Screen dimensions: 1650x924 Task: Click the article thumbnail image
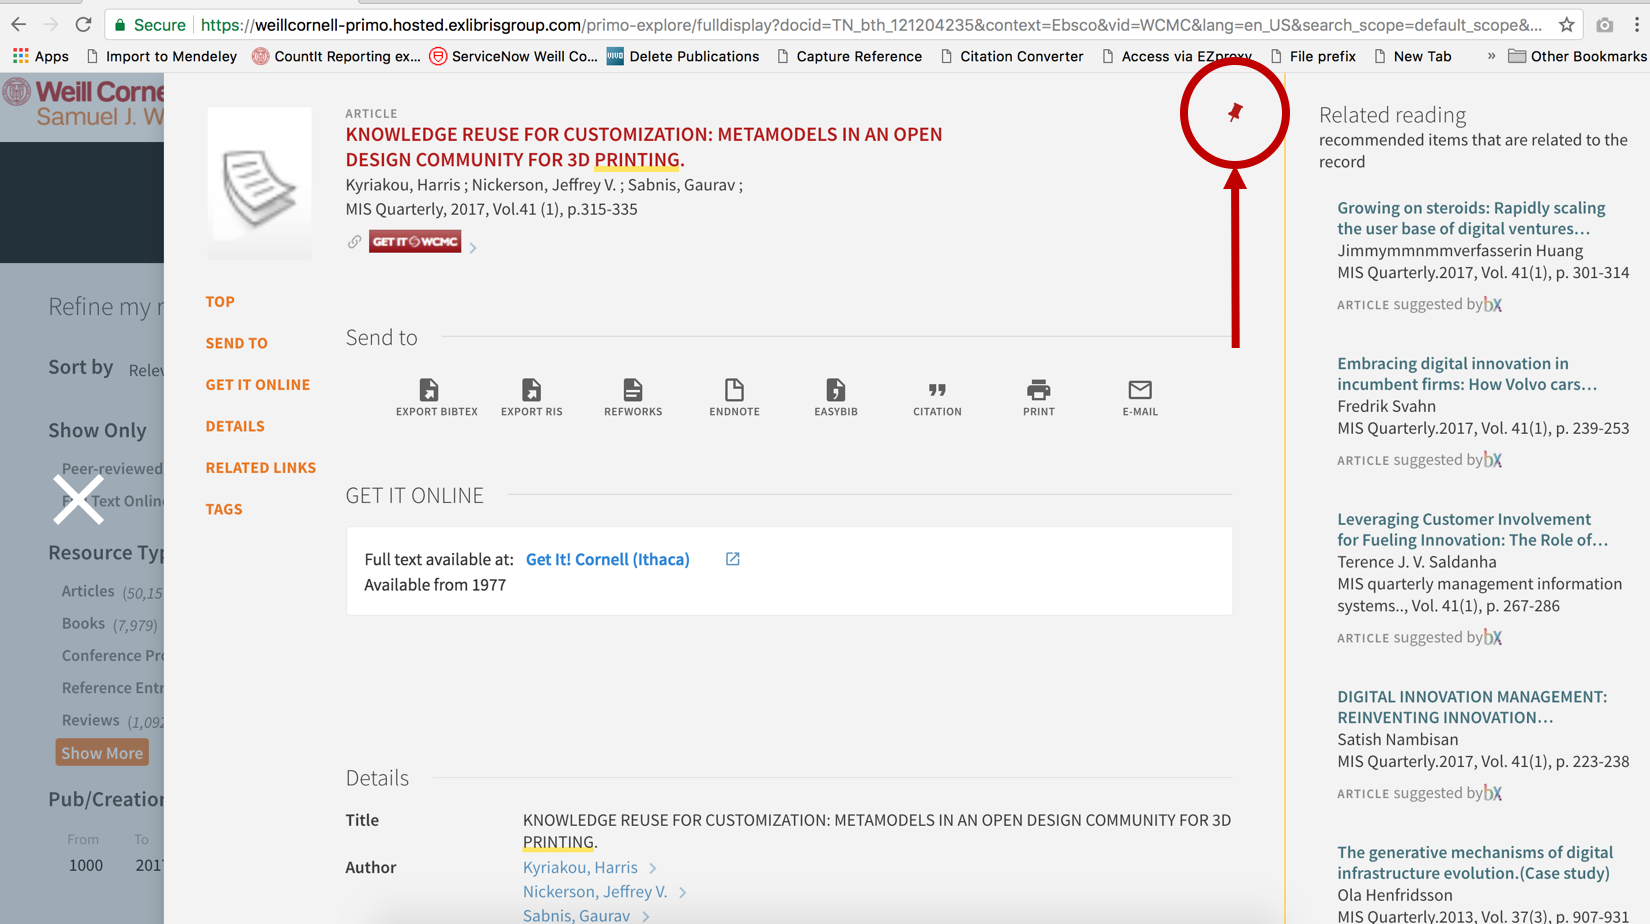click(259, 183)
